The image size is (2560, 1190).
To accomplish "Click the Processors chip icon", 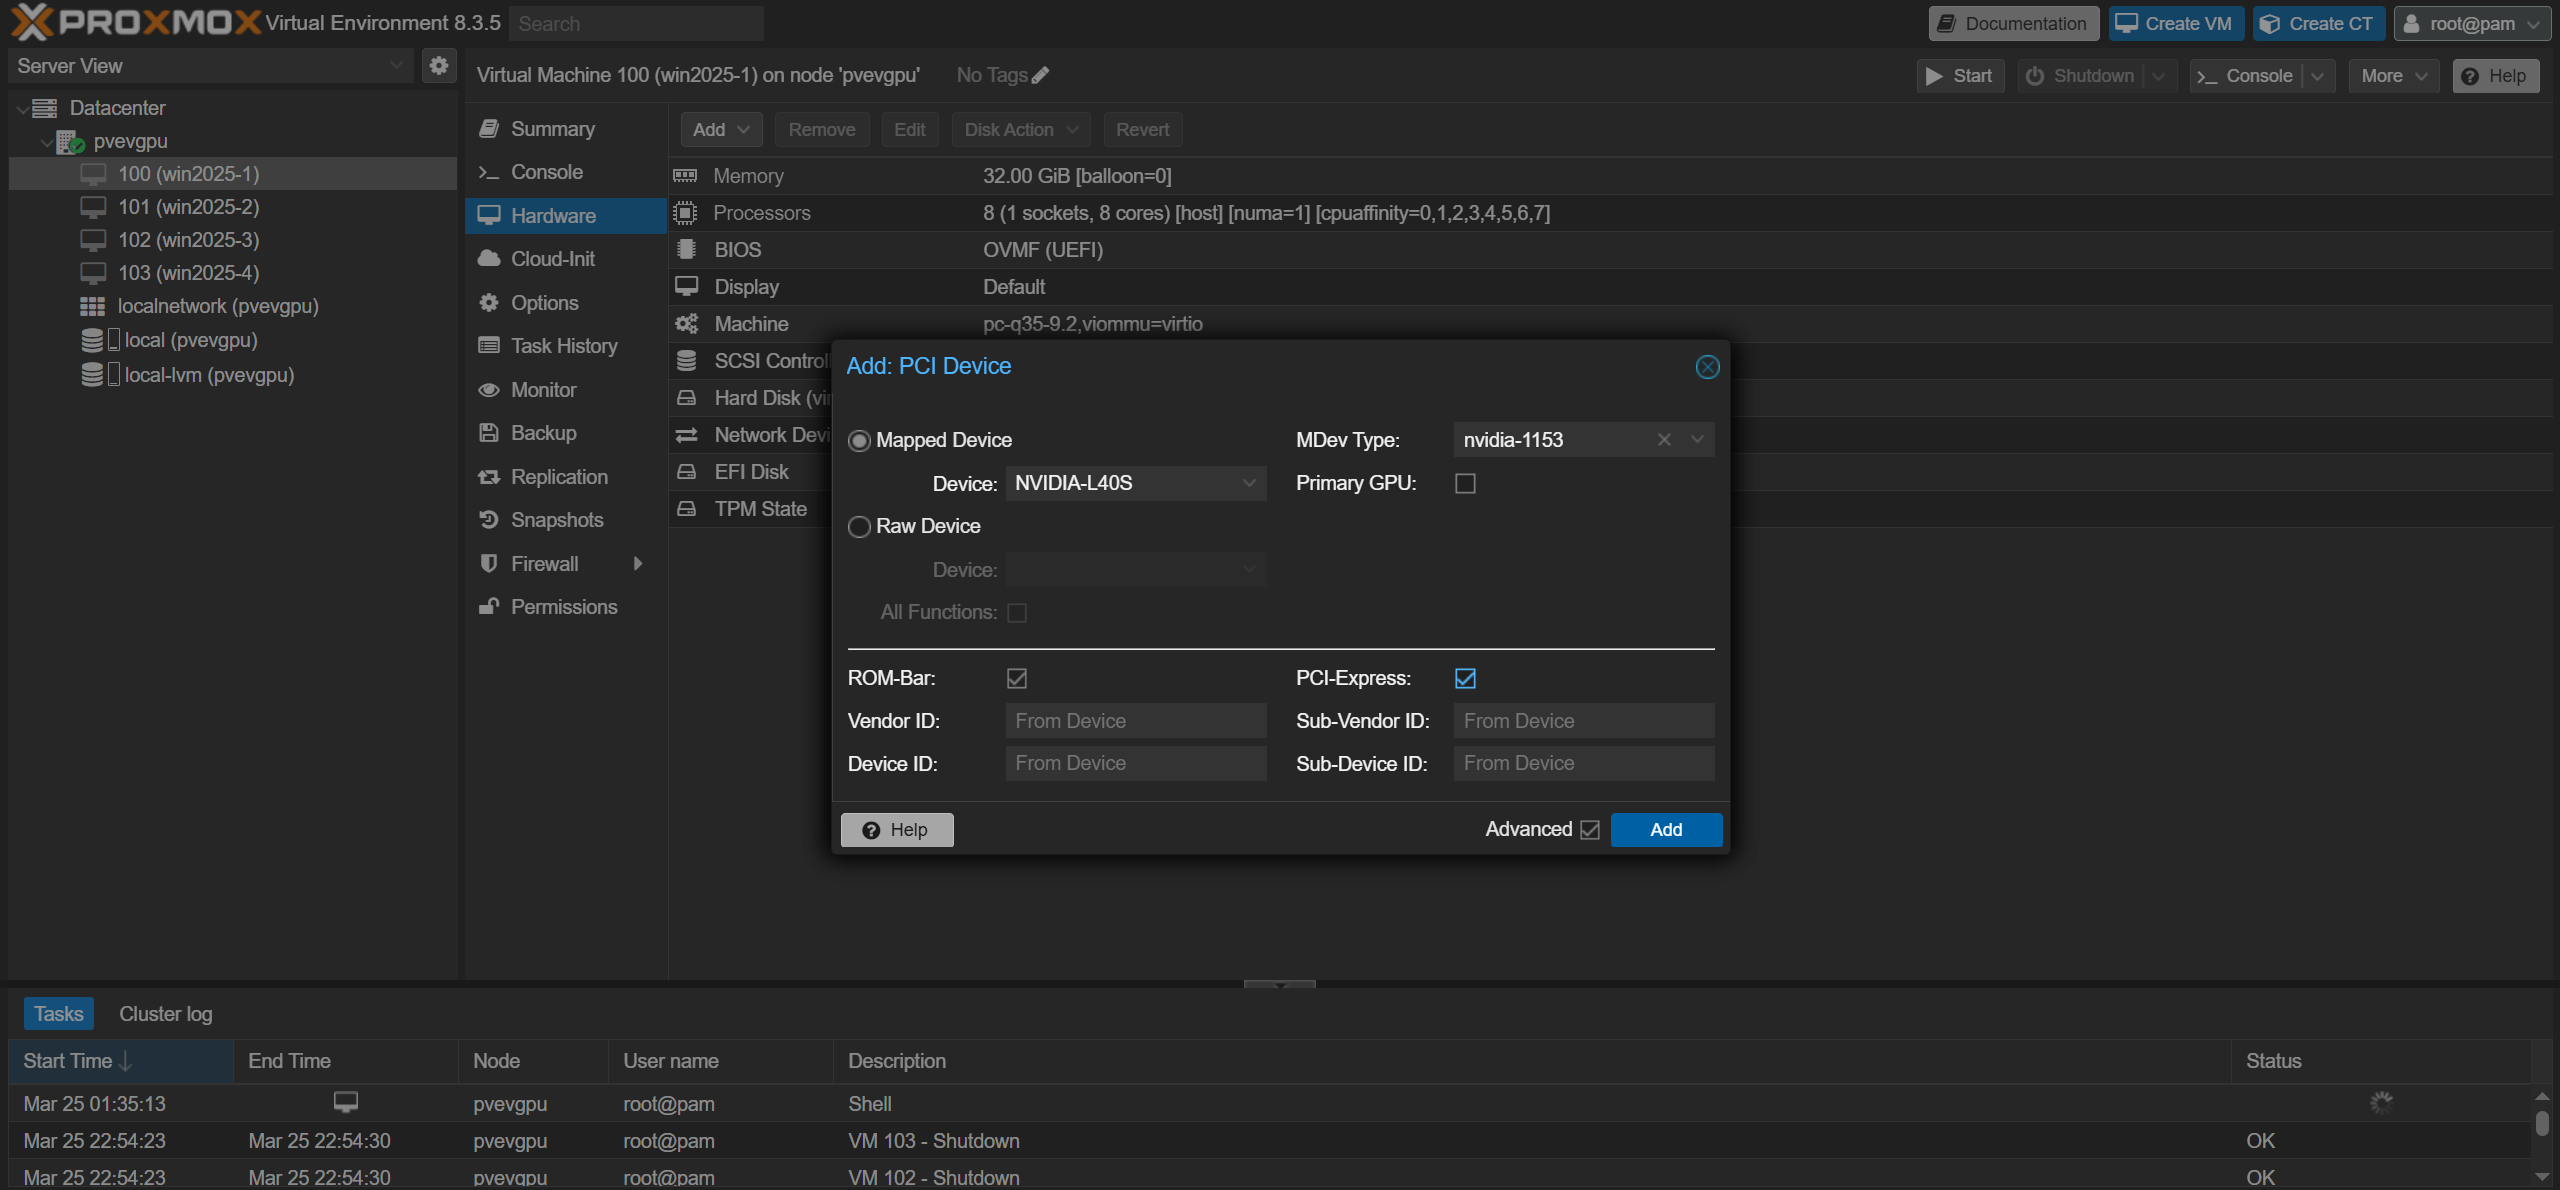I will (686, 213).
